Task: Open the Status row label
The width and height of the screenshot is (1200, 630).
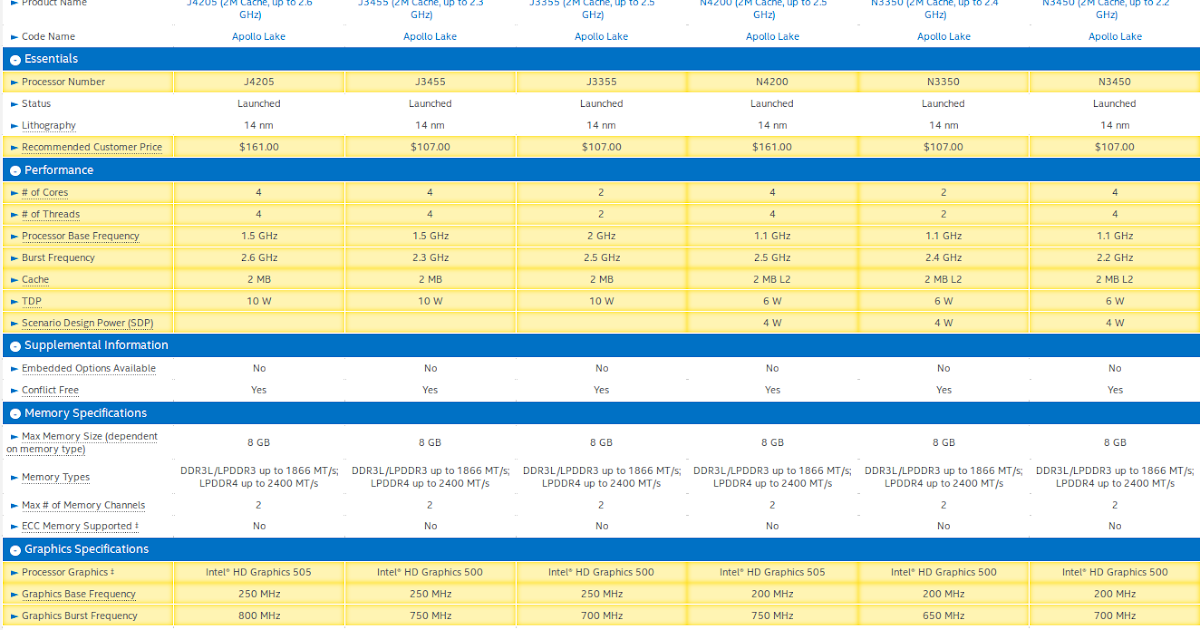Action: 36,104
